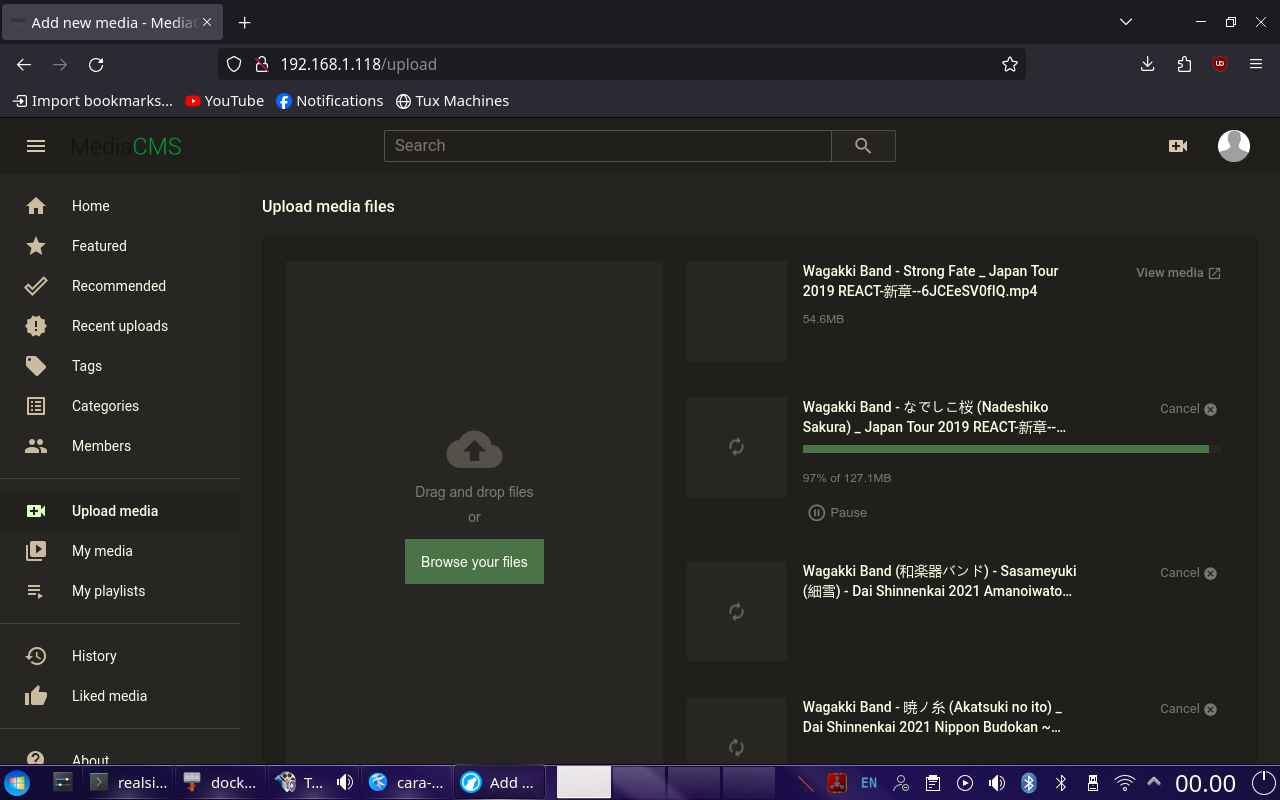Click the 97% of 127.1MB status text
This screenshot has height=800, width=1280.
coord(847,478)
